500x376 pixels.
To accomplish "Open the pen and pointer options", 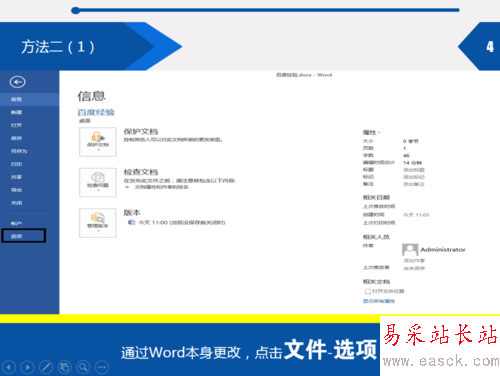I will [x=46, y=367].
